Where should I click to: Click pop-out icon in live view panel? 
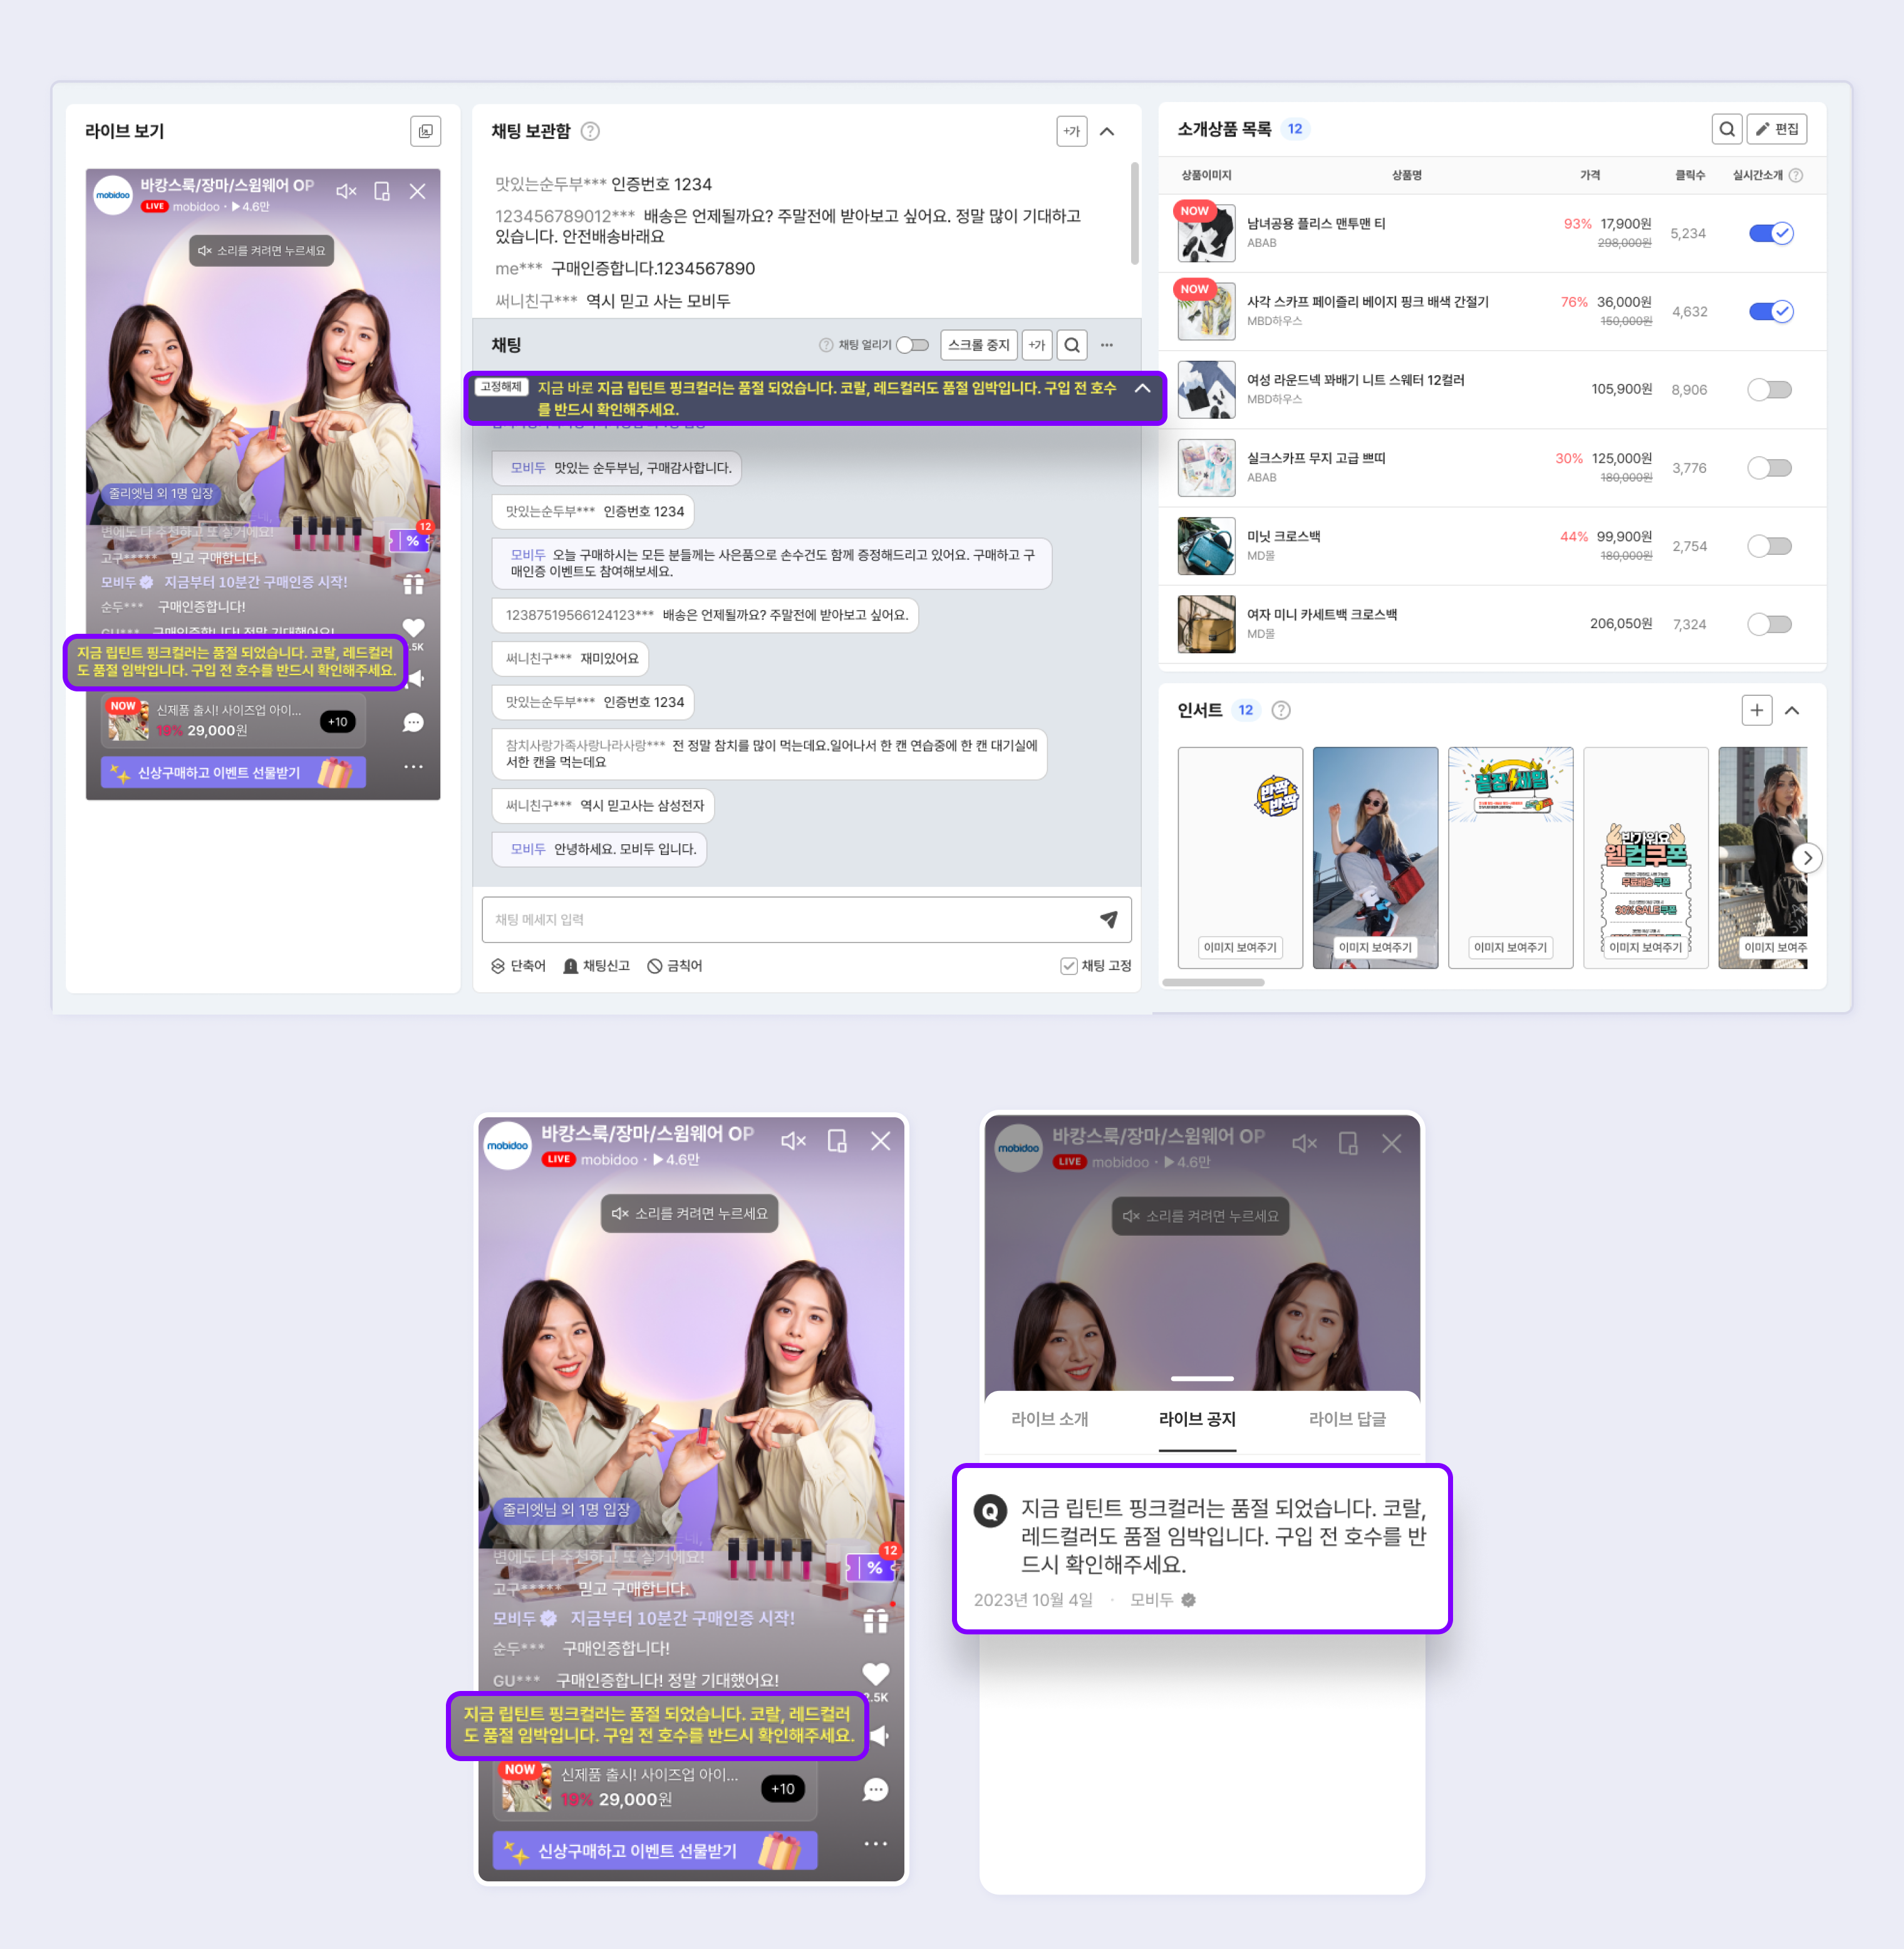[425, 131]
